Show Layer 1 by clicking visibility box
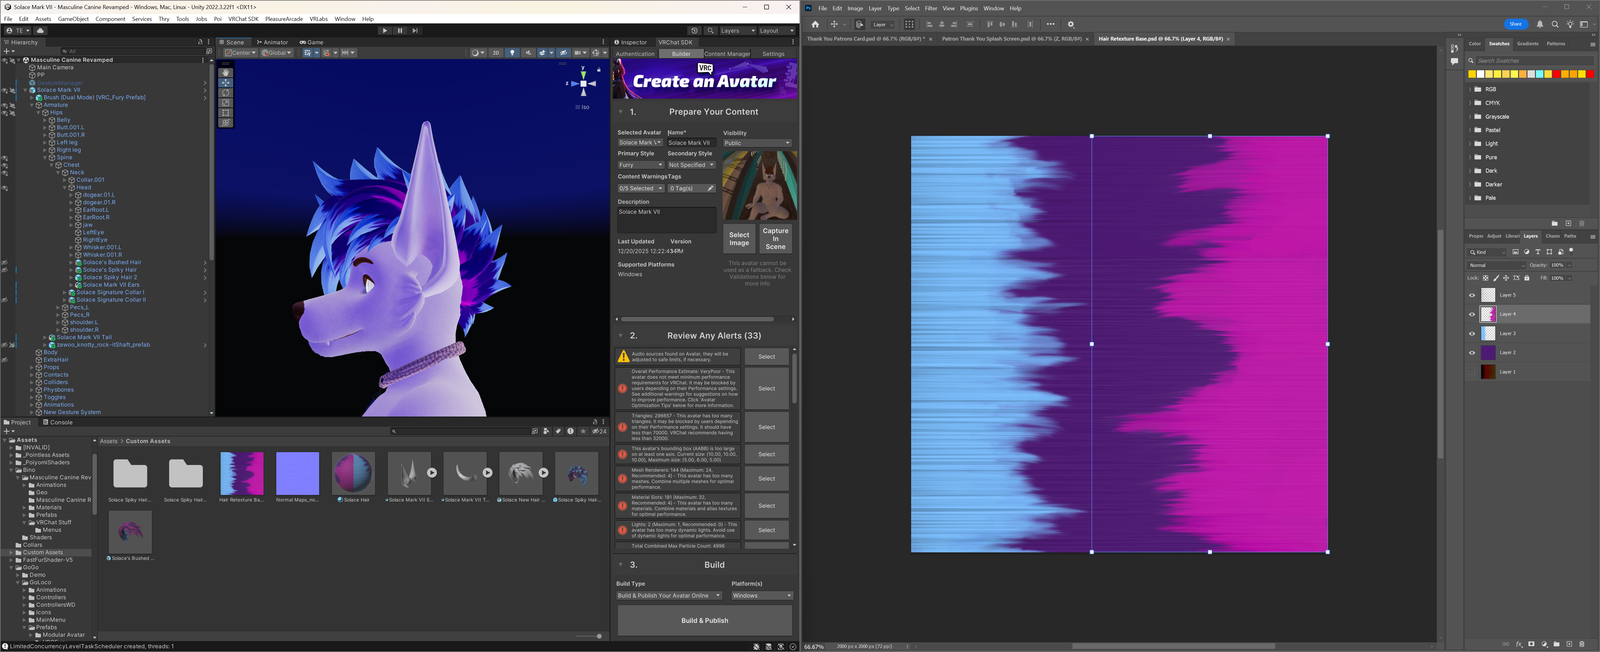Image resolution: width=1600 pixels, height=652 pixels. [x=1472, y=372]
